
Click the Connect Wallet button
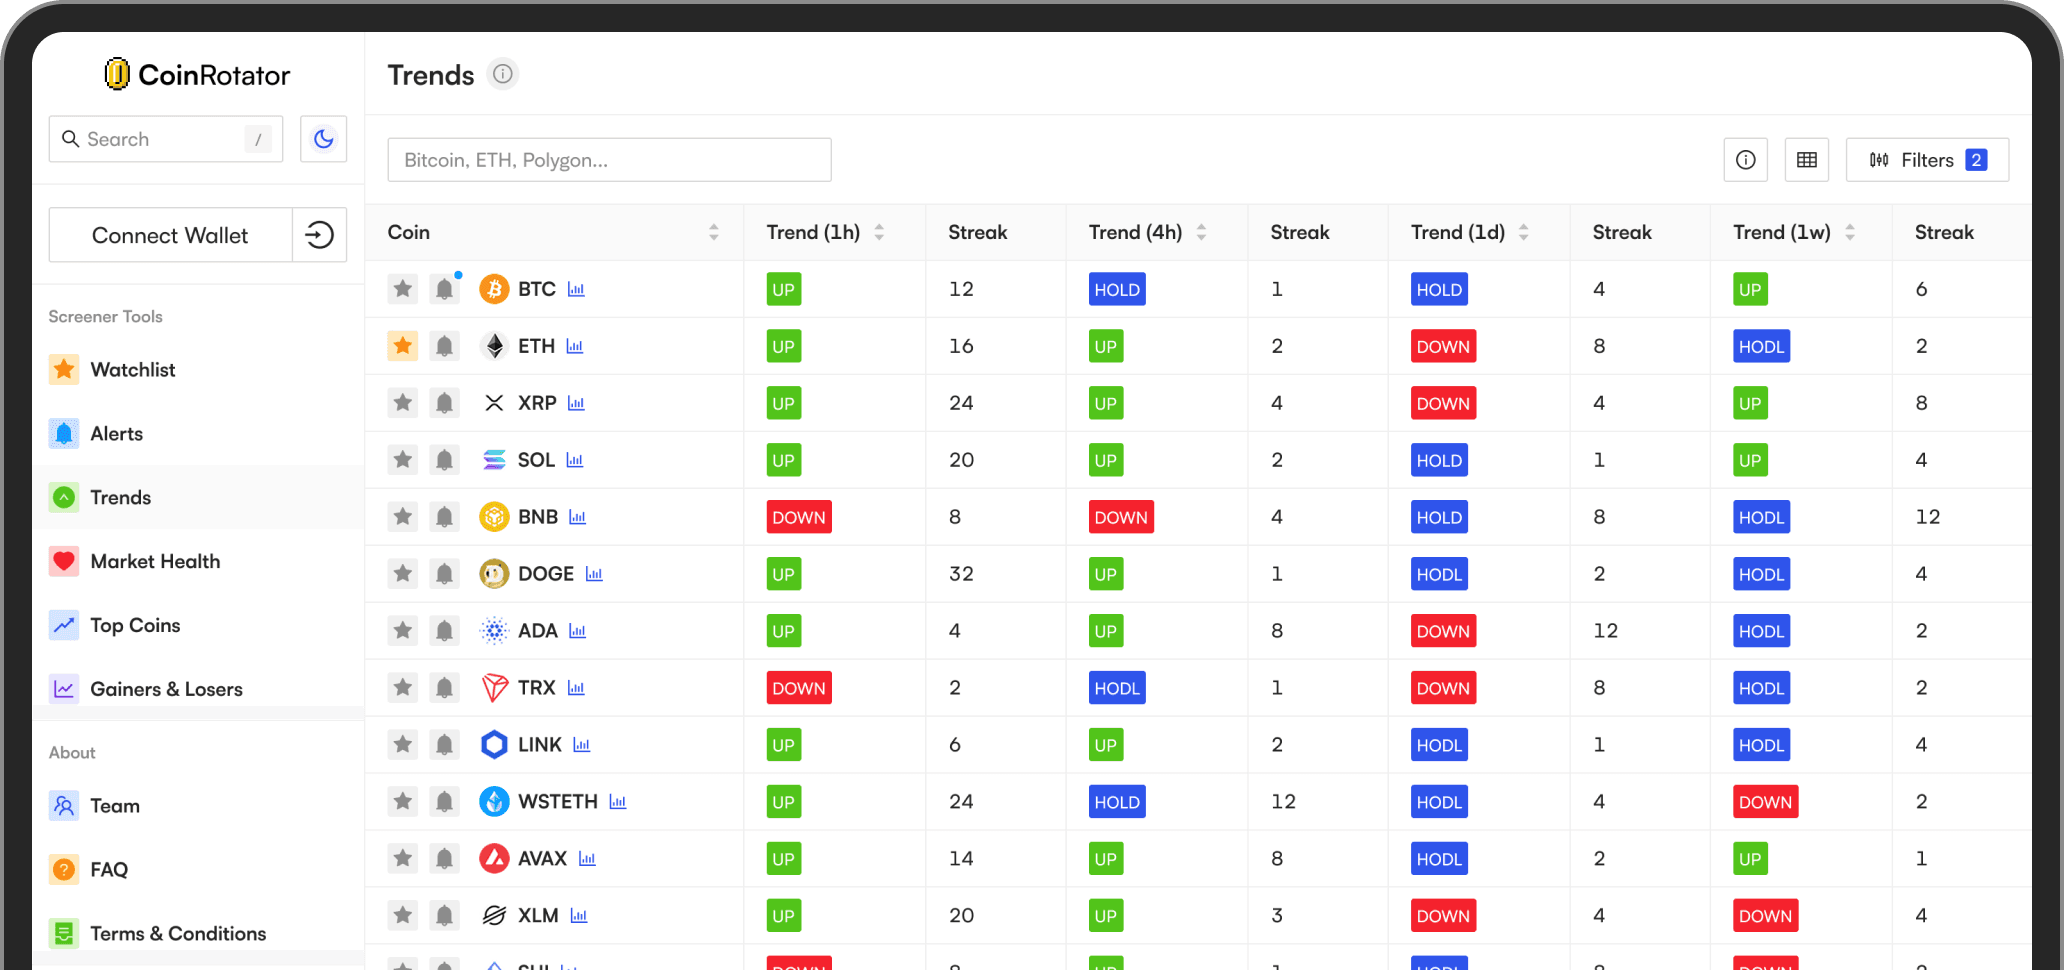click(170, 235)
